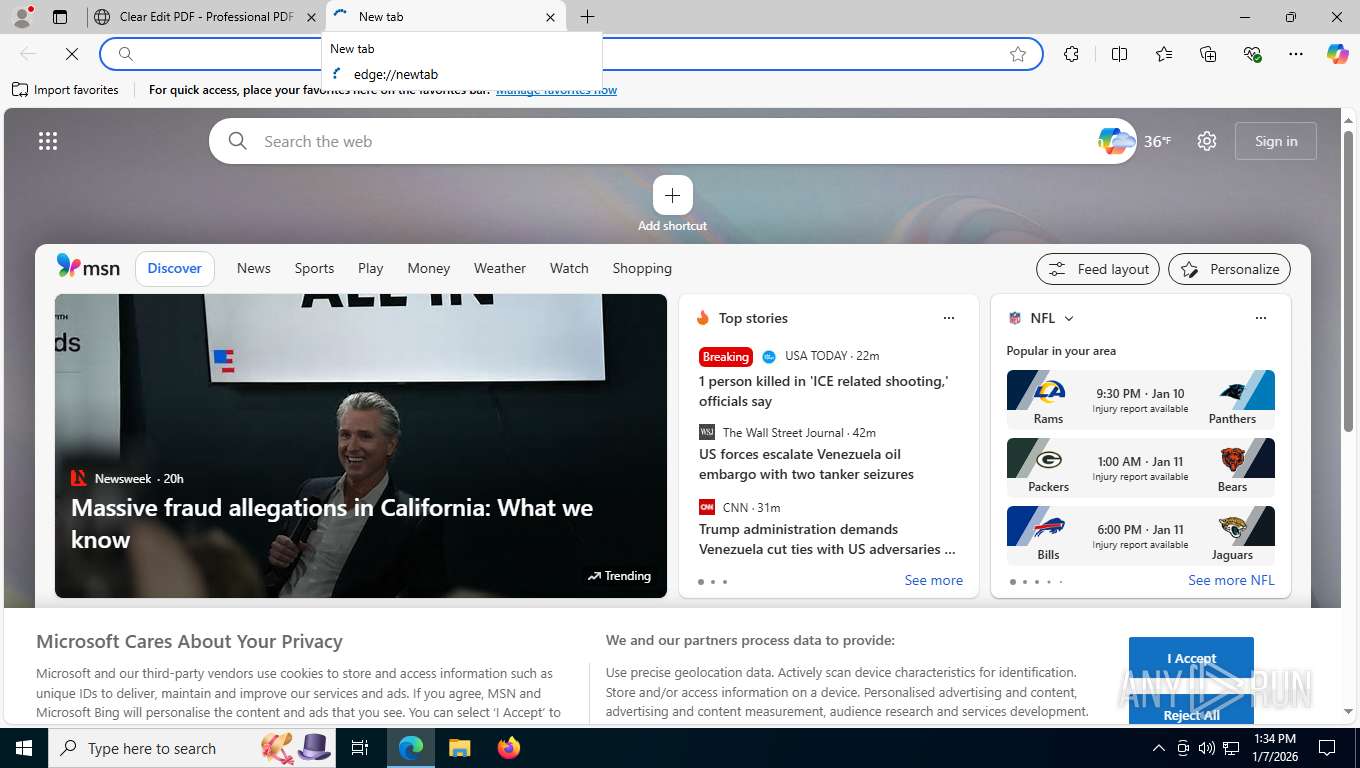Add this page to favorites star

[x=1018, y=54]
